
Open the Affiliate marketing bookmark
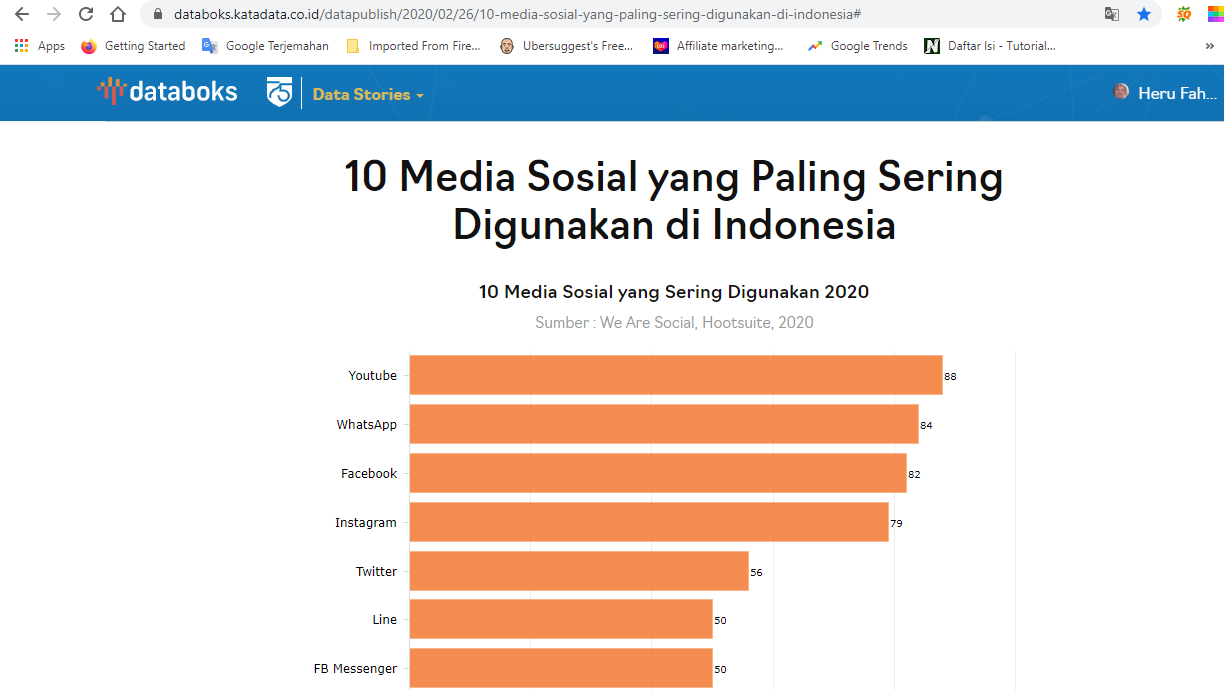719,45
